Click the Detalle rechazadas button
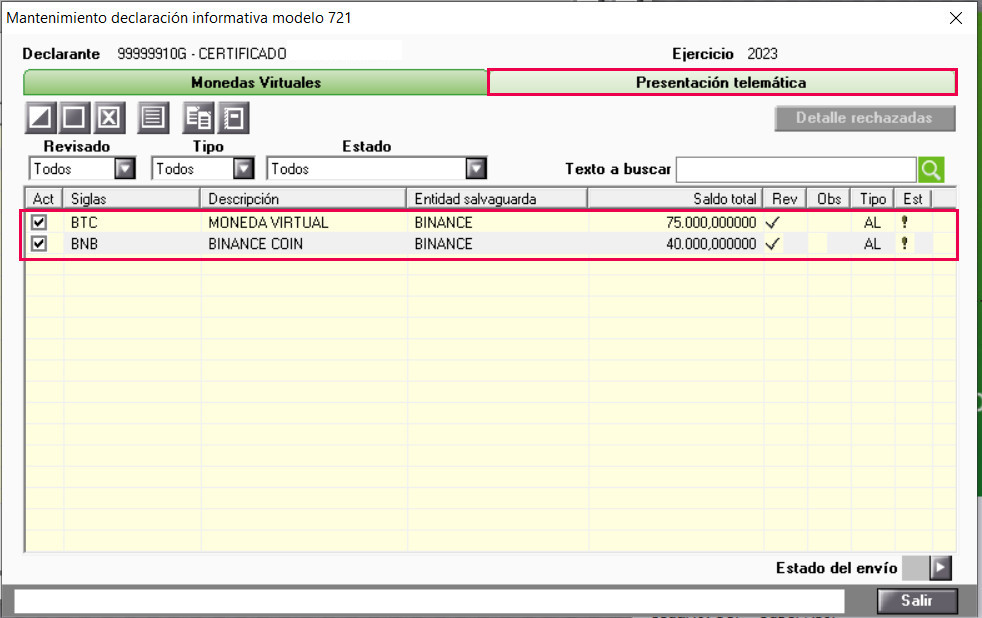 (864, 118)
